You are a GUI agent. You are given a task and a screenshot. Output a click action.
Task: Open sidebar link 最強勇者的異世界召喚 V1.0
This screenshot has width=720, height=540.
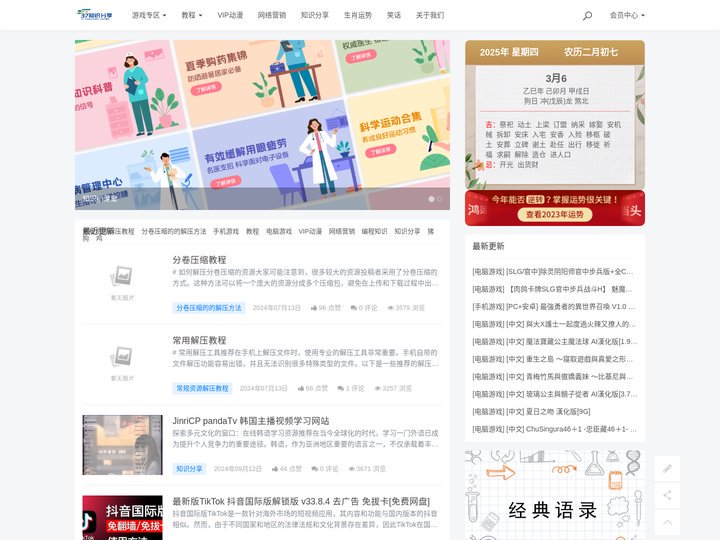[x=554, y=307]
